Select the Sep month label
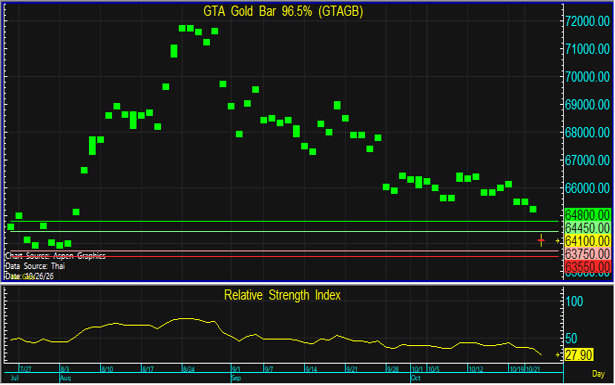The height and width of the screenshot is (385, 615). 236,378
